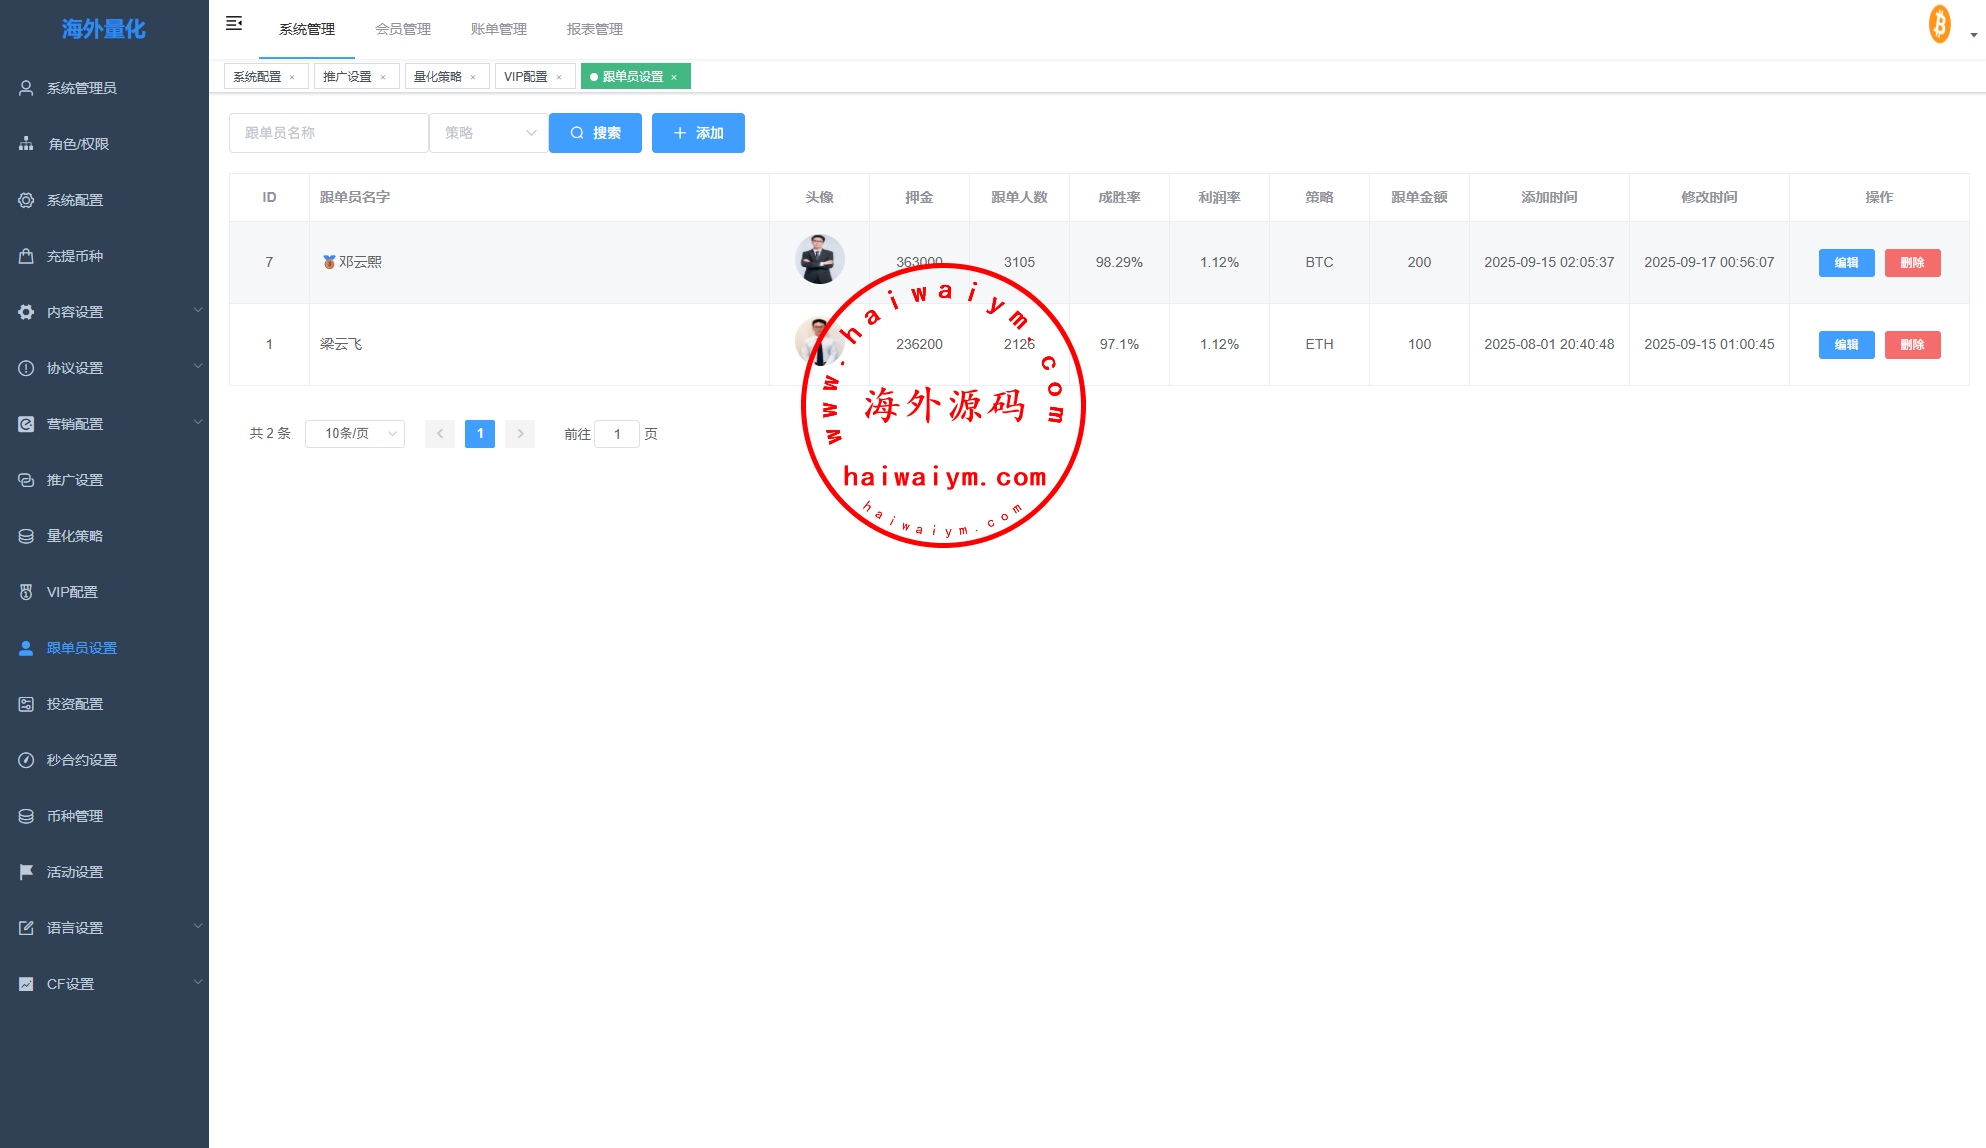Viewport: 1986px width, 1148px height.
Task: Delete the 邓云熙 row
Action: click(x=1912, y=263)
